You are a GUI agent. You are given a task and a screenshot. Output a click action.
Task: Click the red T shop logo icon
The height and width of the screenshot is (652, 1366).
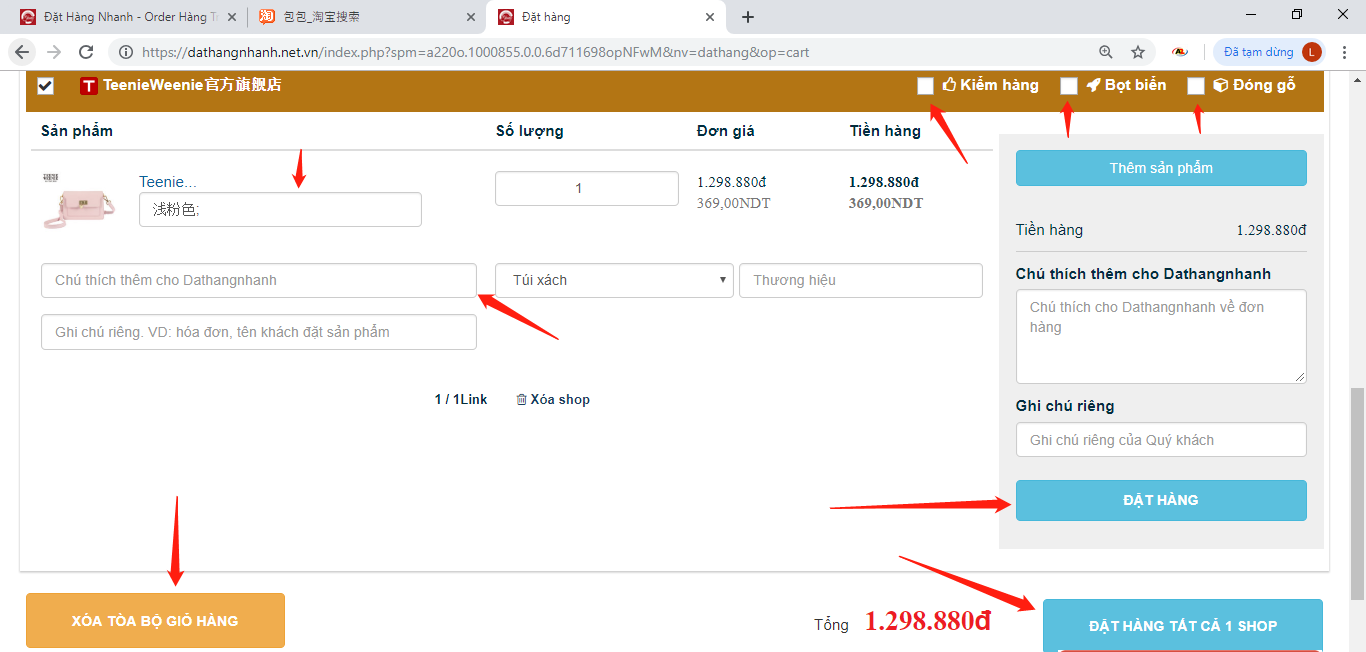point(89,86)
